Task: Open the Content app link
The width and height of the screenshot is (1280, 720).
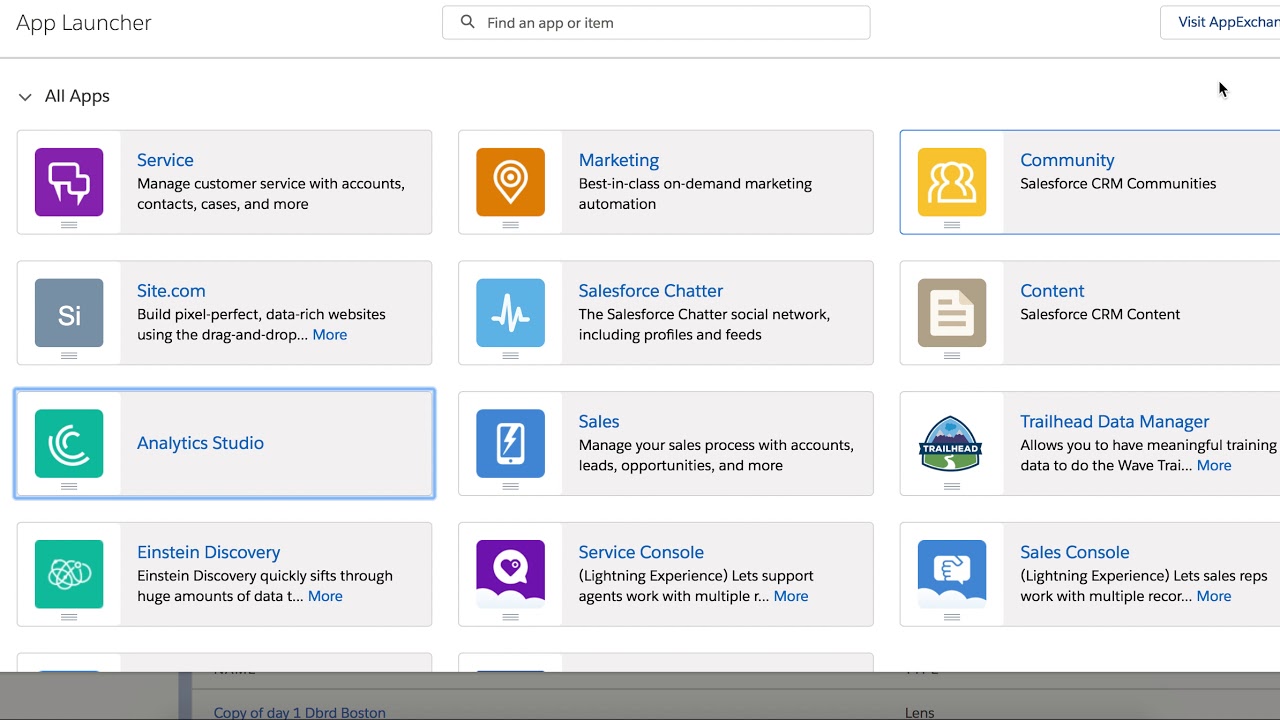Action: 1052,291
